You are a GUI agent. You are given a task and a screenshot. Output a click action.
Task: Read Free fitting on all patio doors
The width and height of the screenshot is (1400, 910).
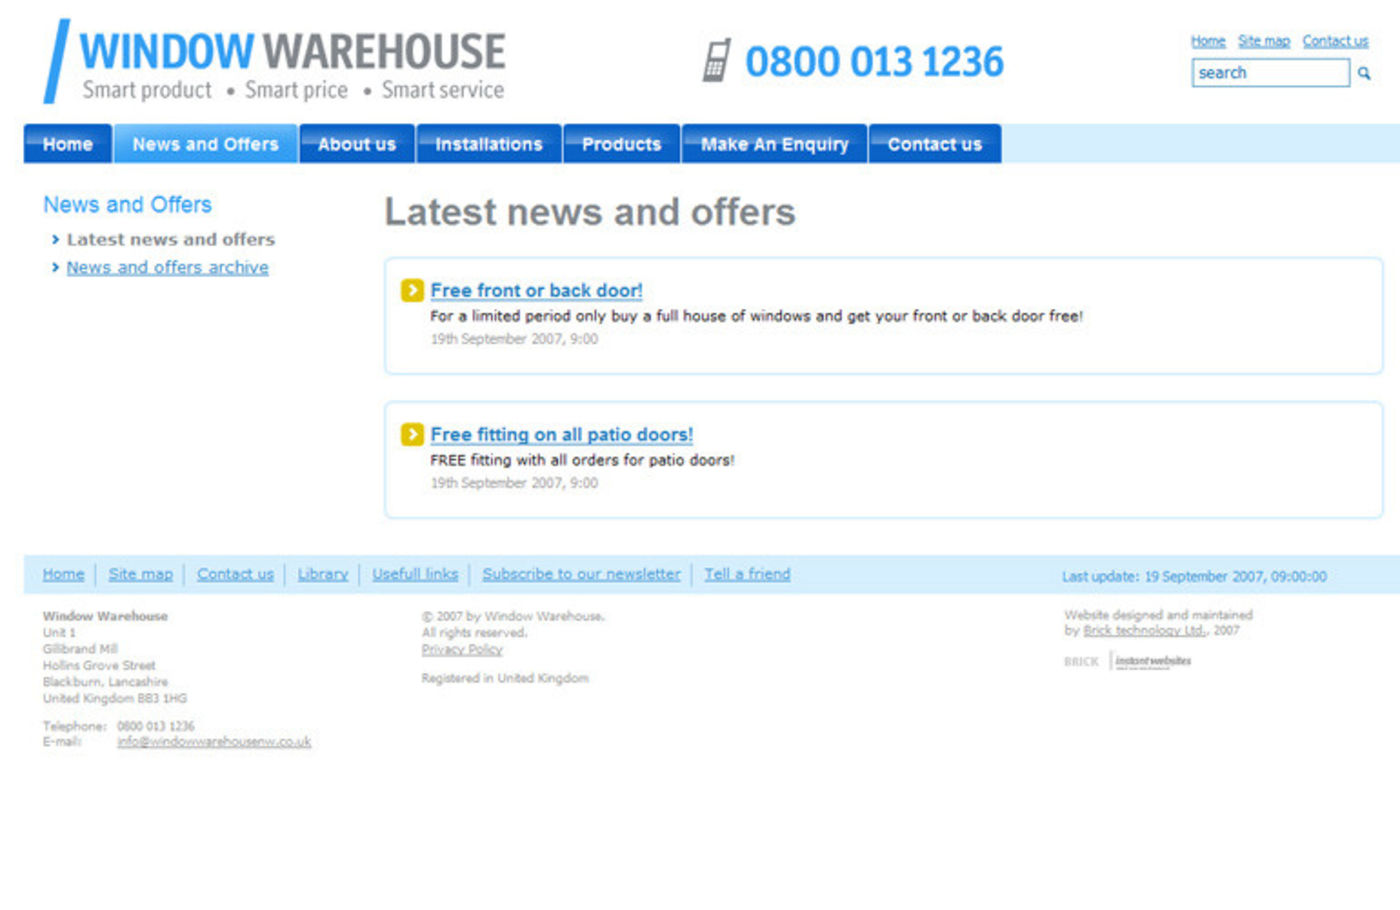coord(561,434)
